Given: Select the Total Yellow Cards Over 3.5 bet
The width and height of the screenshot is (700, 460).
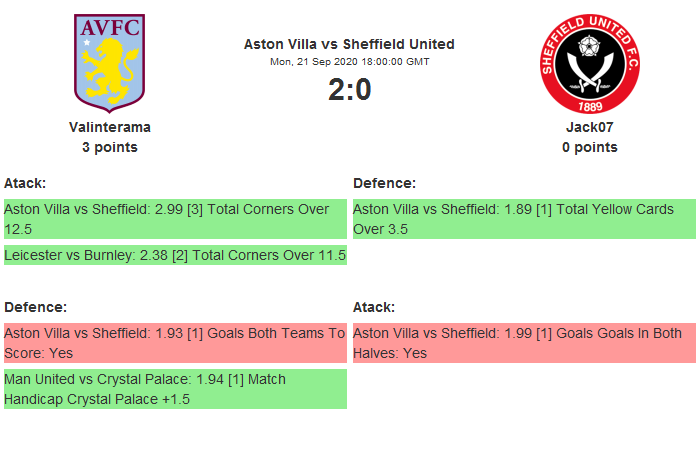Looking at the screenshot, I should coord(524,219).
